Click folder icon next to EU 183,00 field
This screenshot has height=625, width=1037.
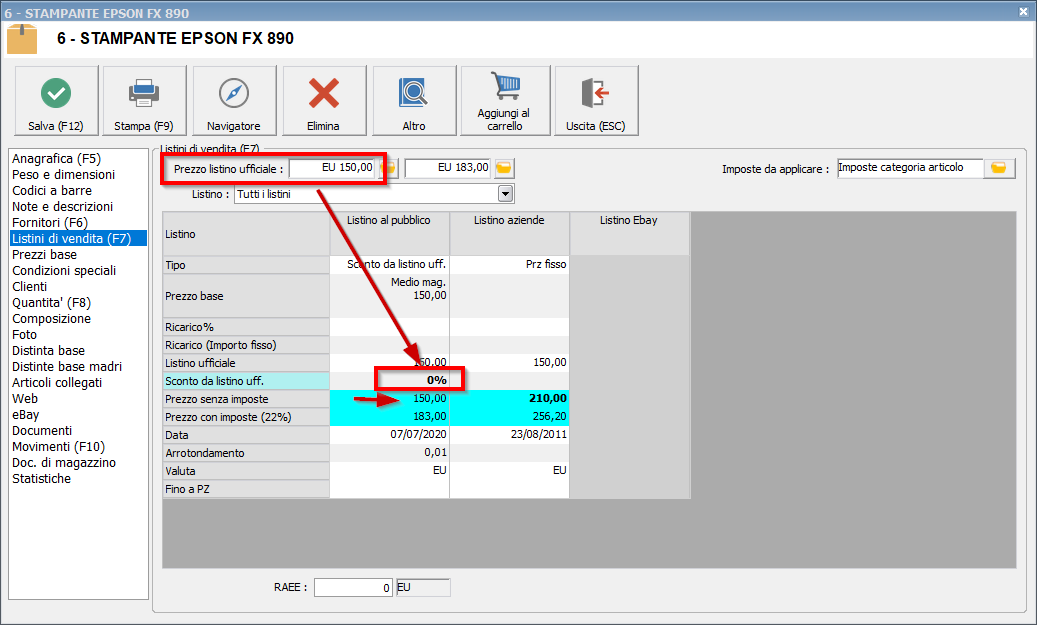504,168
